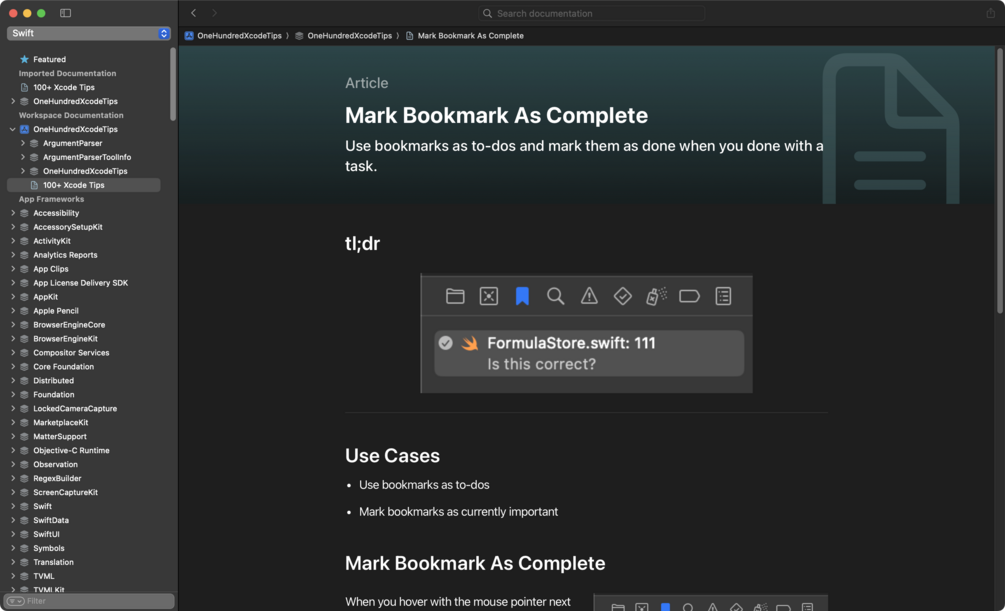Expand the AppKit framework chevron
1005x611 pixels.
[13, 297]
